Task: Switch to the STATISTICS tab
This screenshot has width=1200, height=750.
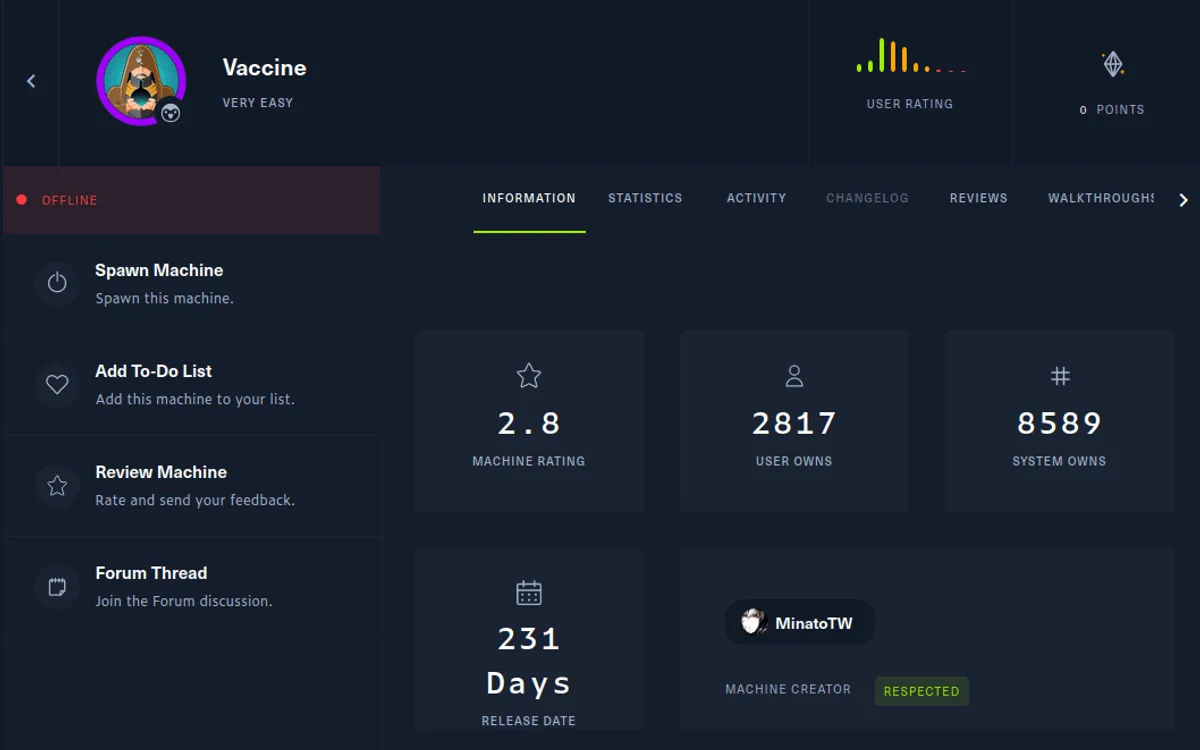Action: (645, 198)
